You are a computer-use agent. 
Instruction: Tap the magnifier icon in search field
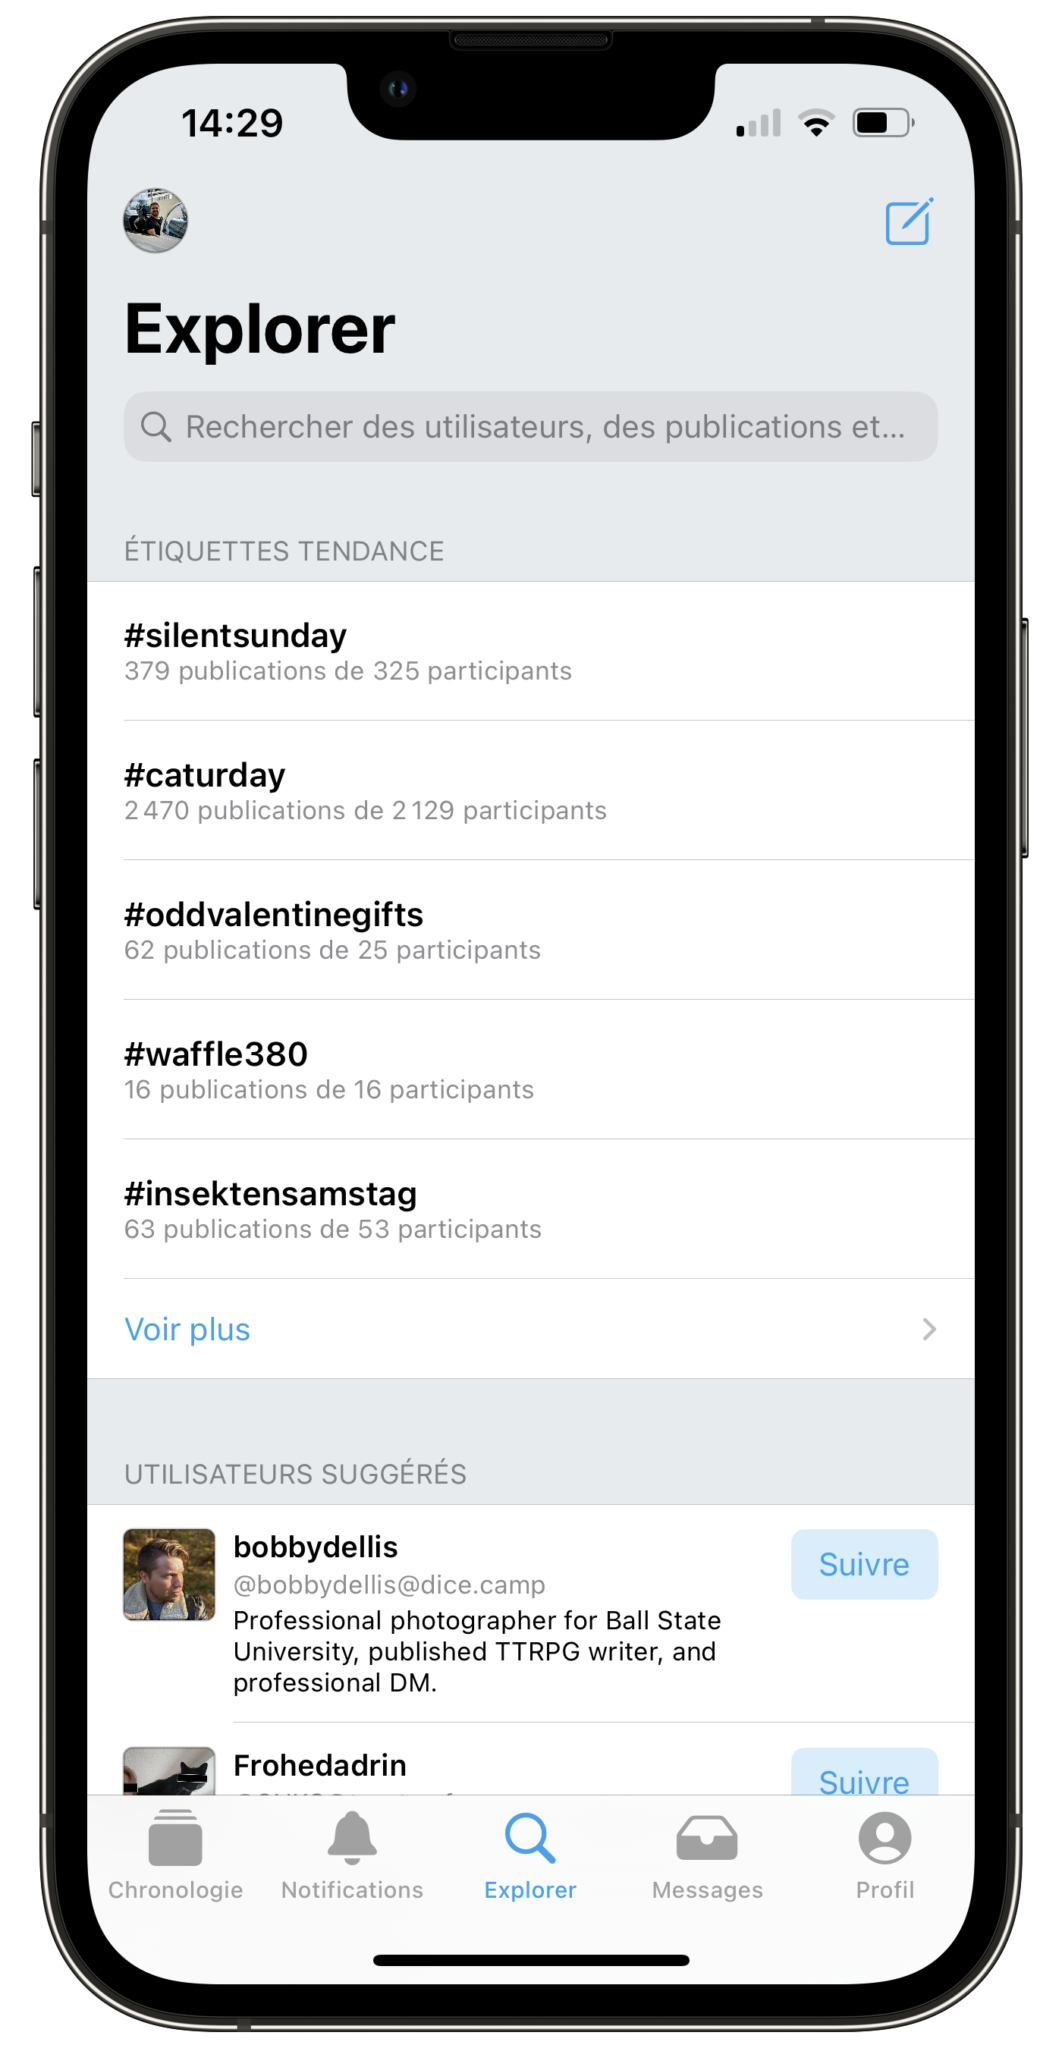(x=155, y=427)
